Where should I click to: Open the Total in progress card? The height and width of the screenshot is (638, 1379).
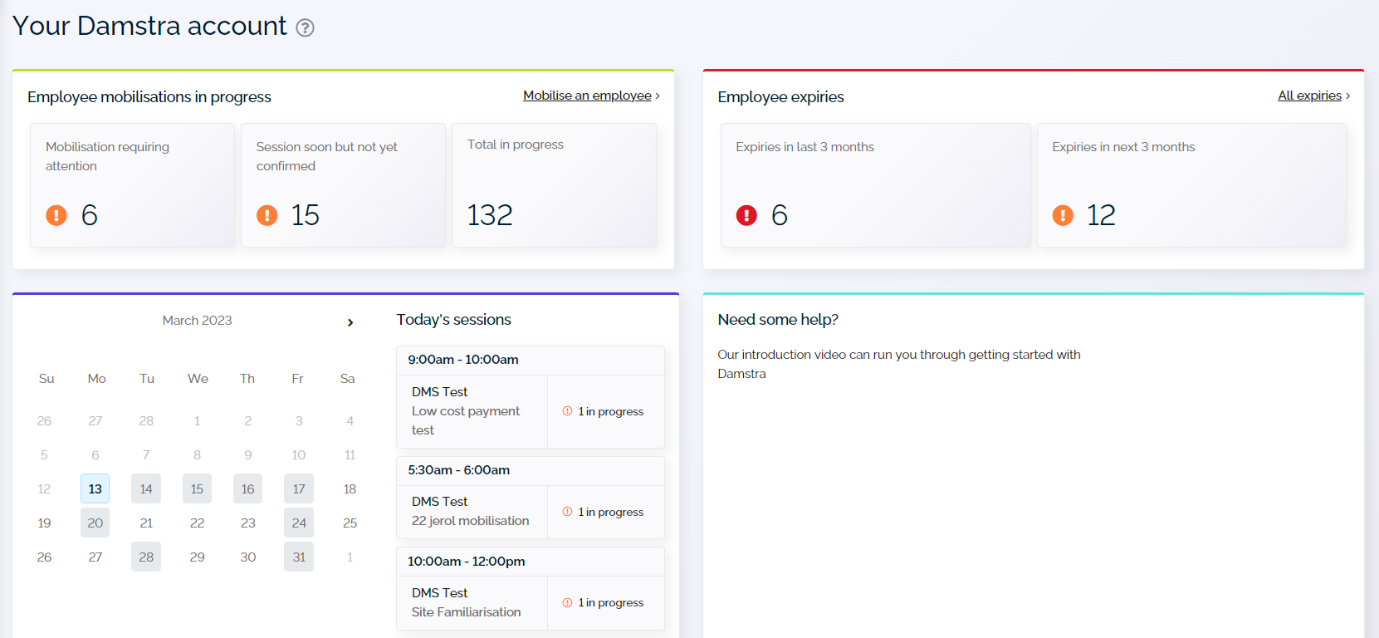(x=554, y=185)
